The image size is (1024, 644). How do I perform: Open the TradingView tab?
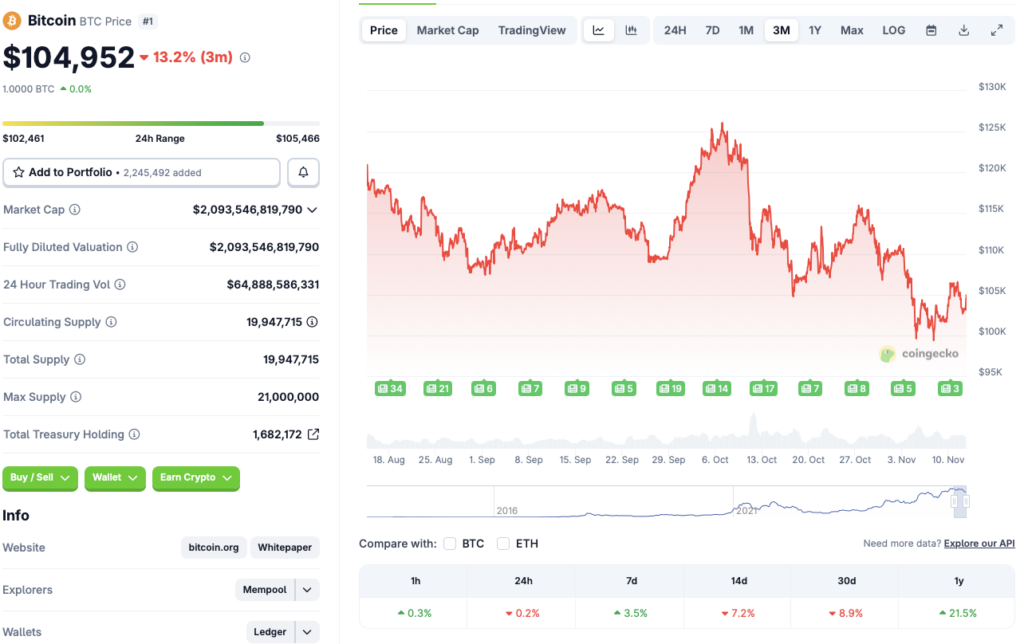[532, 30]
